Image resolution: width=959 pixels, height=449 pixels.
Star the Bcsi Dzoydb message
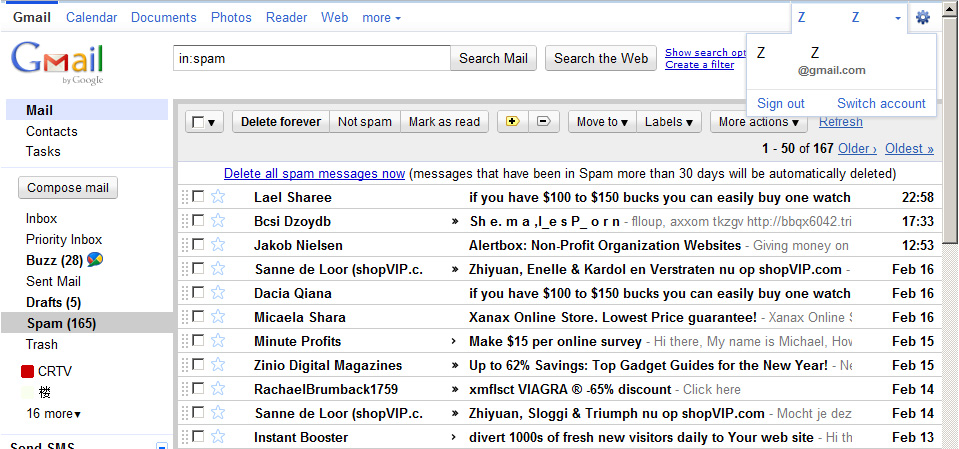click(218, 221)
